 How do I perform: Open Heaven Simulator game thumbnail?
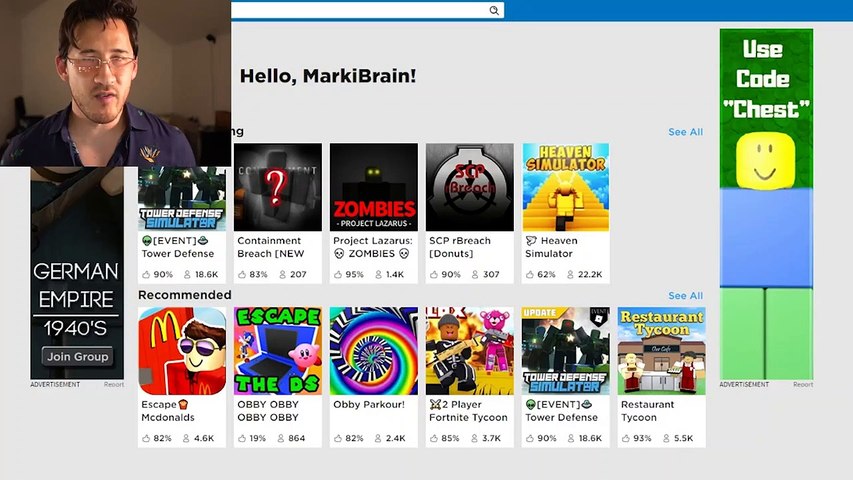(566, 187)
